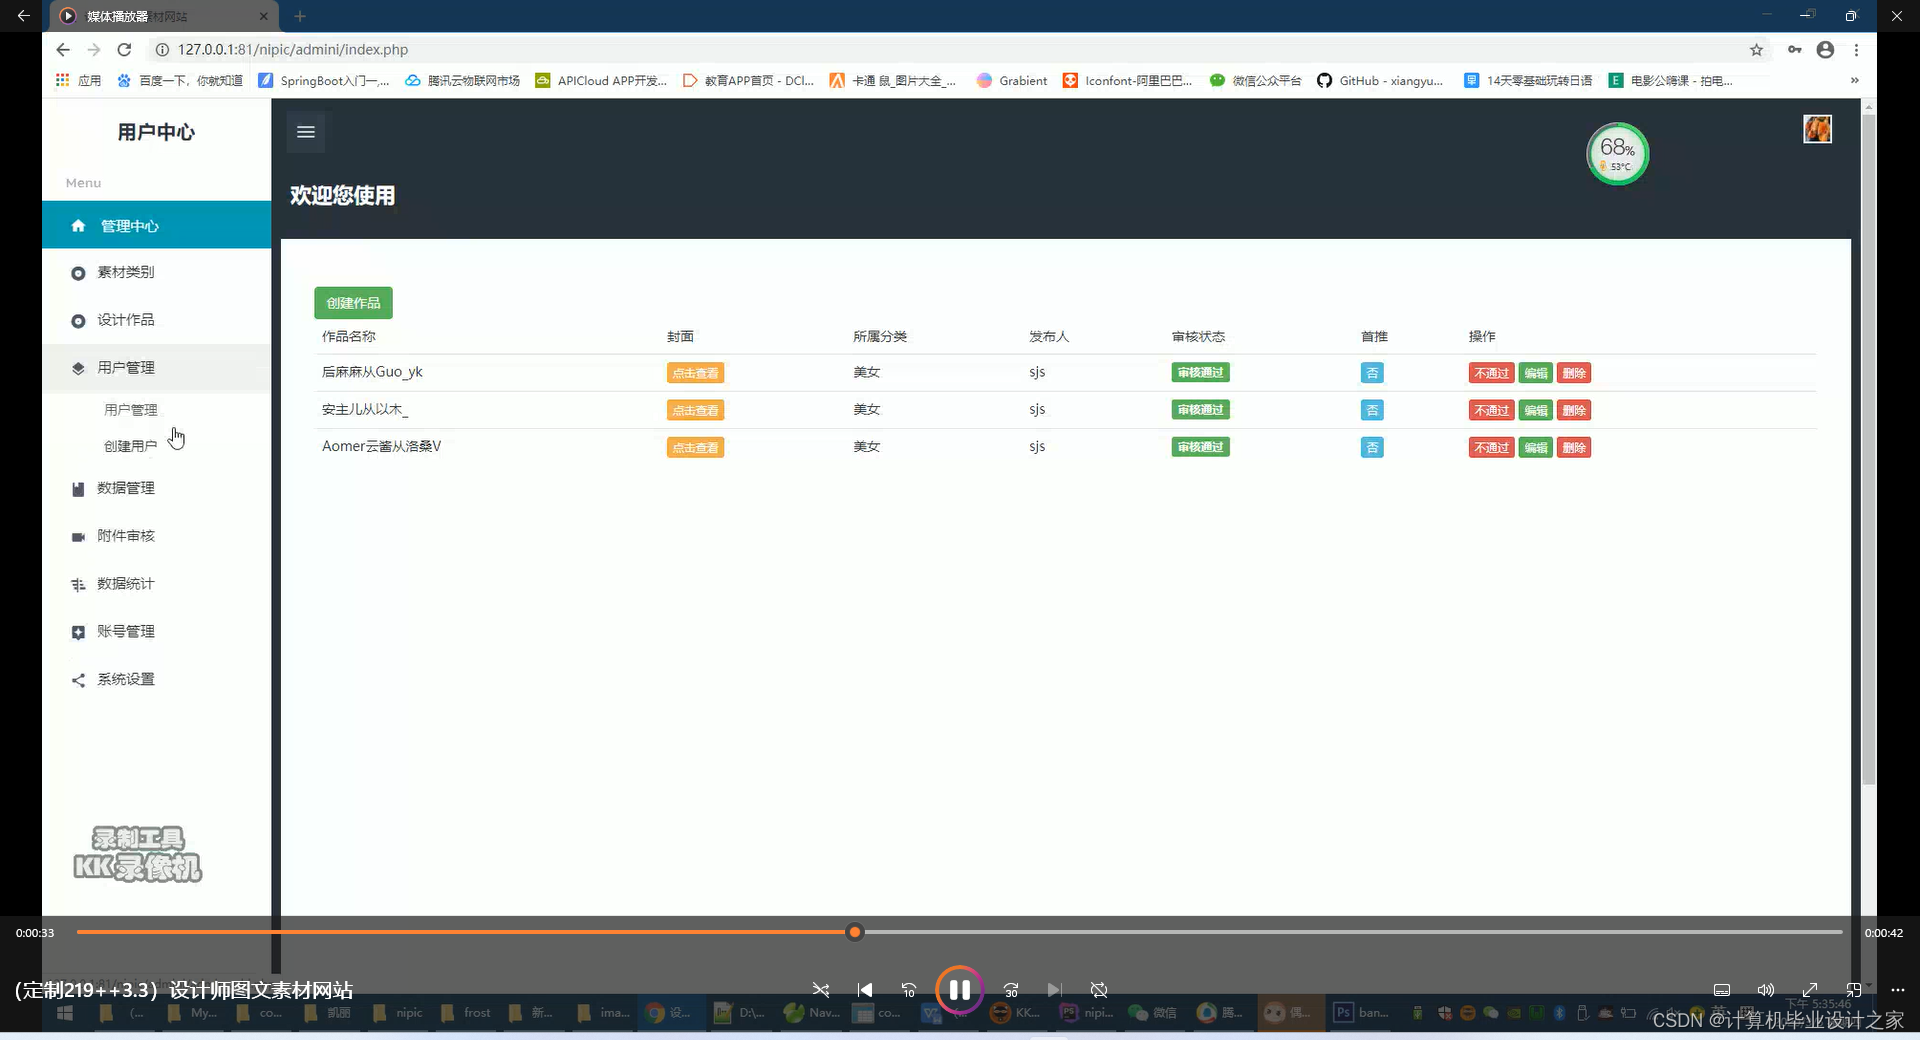Toggle the hamburger sidebar menu button
Screen dimensions: 1920x1040
tap(306, 132)
